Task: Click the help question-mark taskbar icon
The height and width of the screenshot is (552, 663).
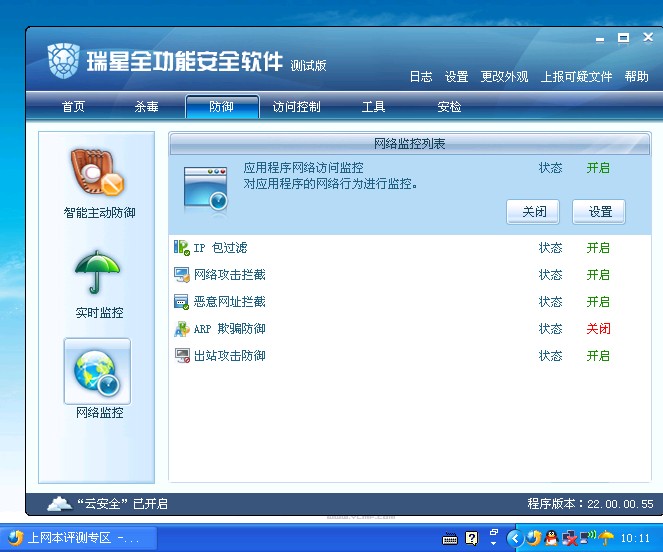Action: pos(471,538)
